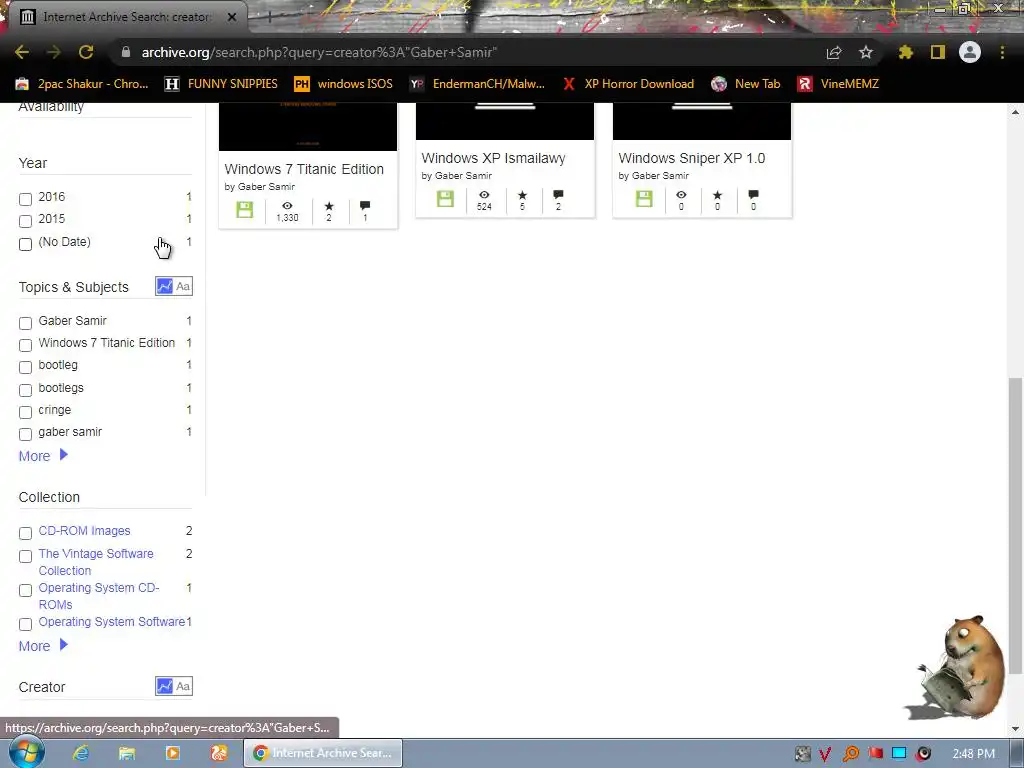
Task: Show Topics & Subjects alphabetical Aa view
Action: tap(184, 286)
